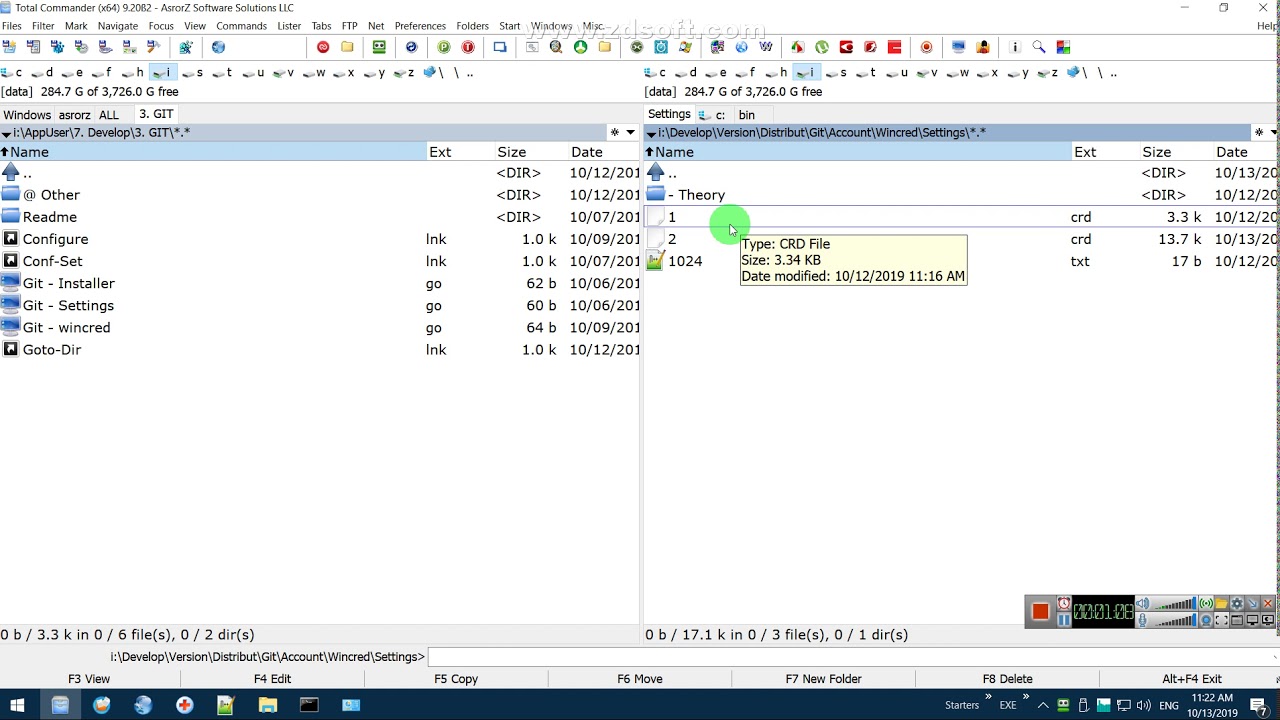This screenshot has width=1280, height=720.
Task: Click recorder full-screen capture mode icon
Action: click(1221, 620)
